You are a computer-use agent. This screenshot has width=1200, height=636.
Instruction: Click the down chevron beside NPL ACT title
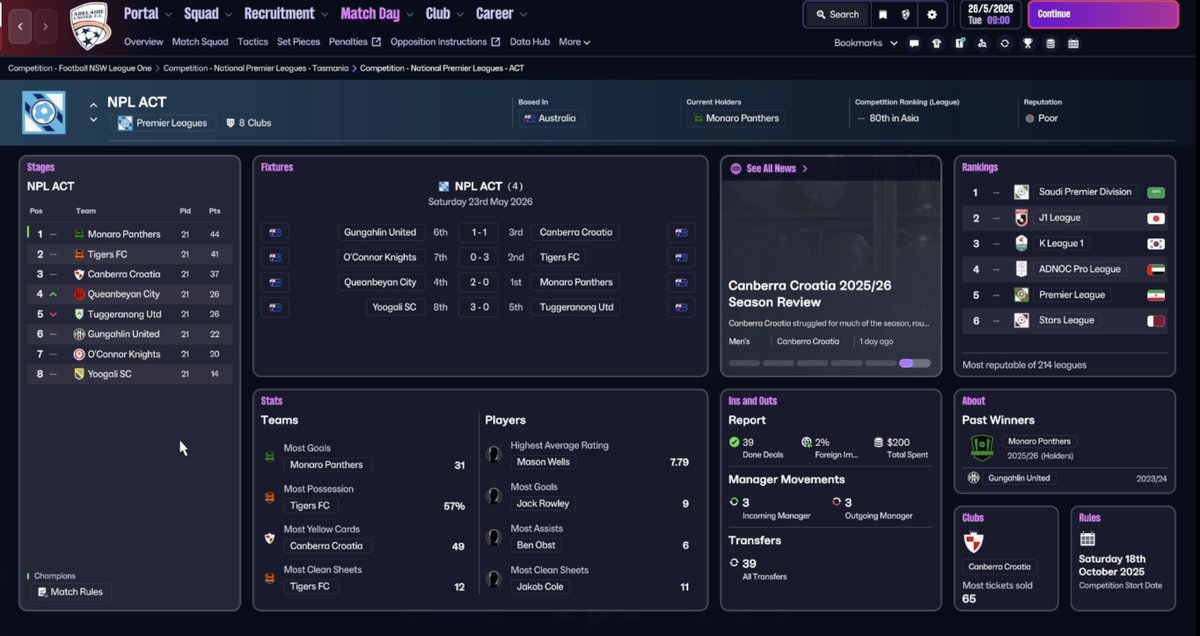(94, 120)
